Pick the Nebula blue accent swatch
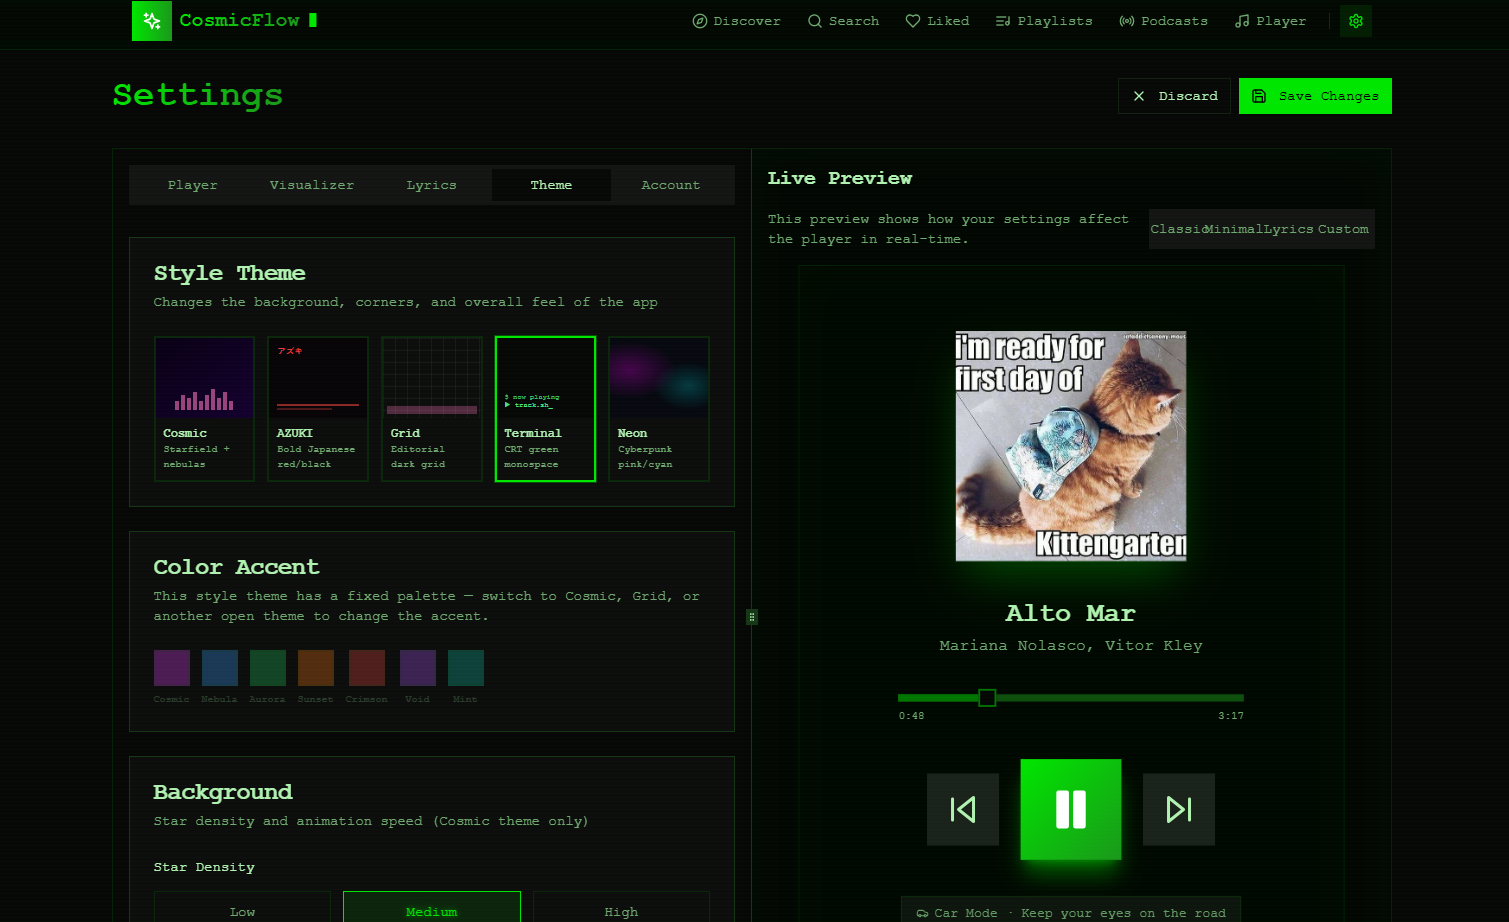The height and width of the screenshot is (922, 1509). (220, 668)
